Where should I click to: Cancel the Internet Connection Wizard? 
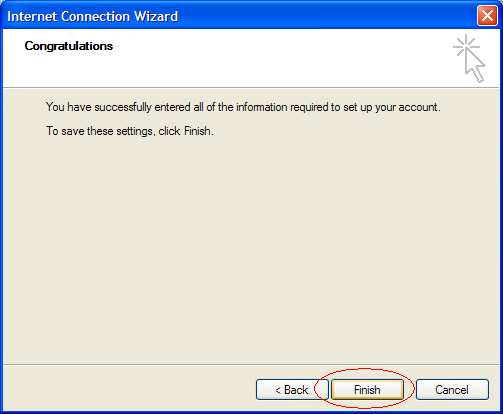pos(452,389)
